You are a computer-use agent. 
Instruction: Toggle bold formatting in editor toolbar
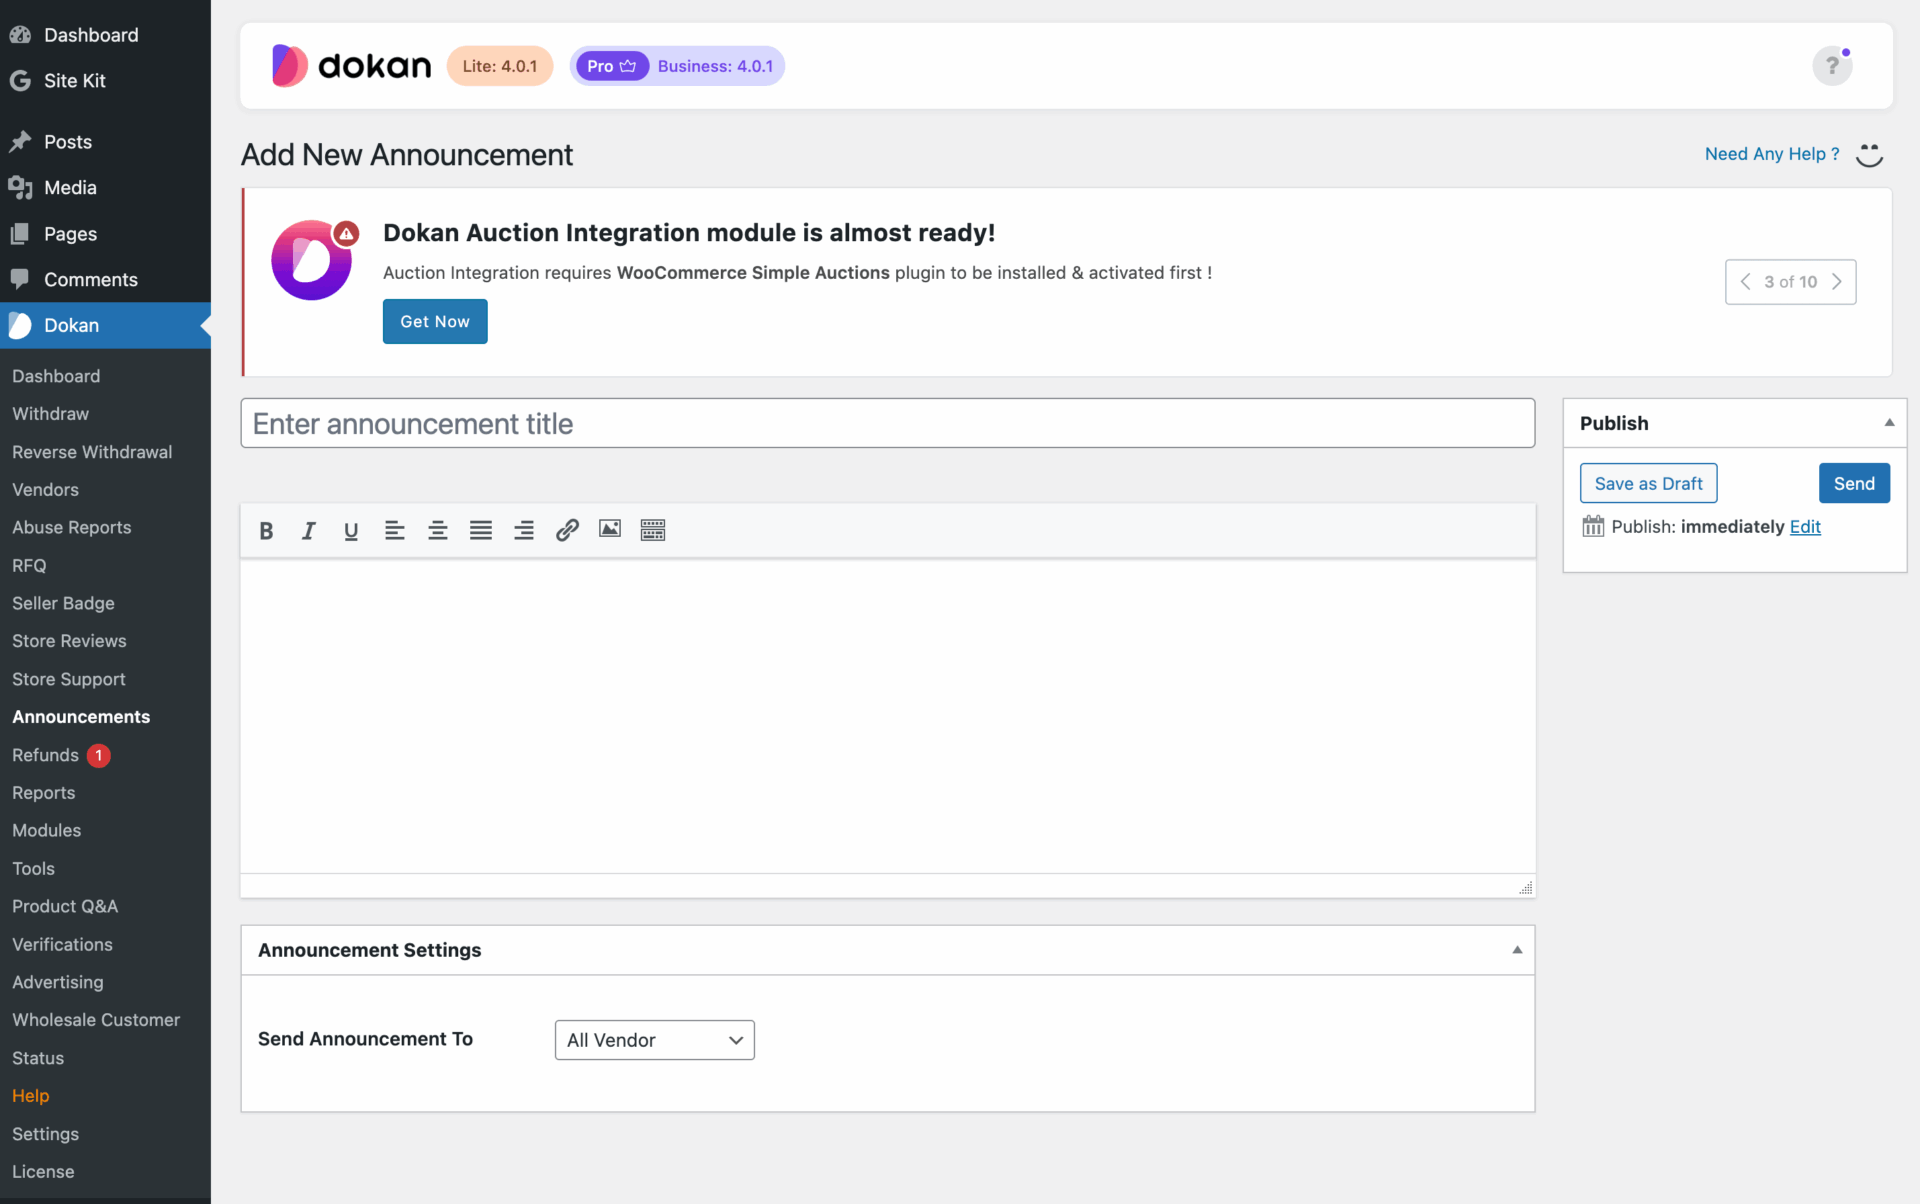tap(266, 530)
